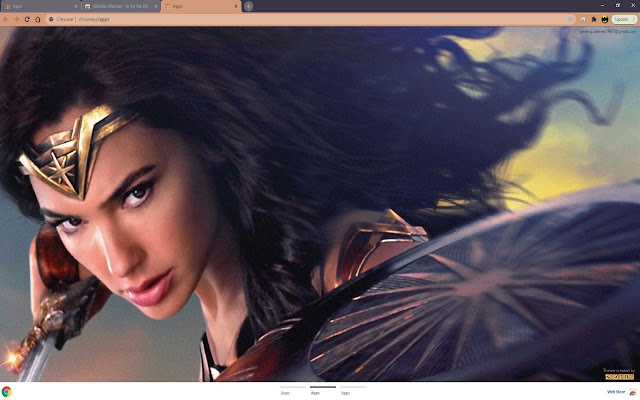The width and height of the screenshot is (640, 400).
Task: Switch to the Wonder Woman tab
Action: (120, 7)
